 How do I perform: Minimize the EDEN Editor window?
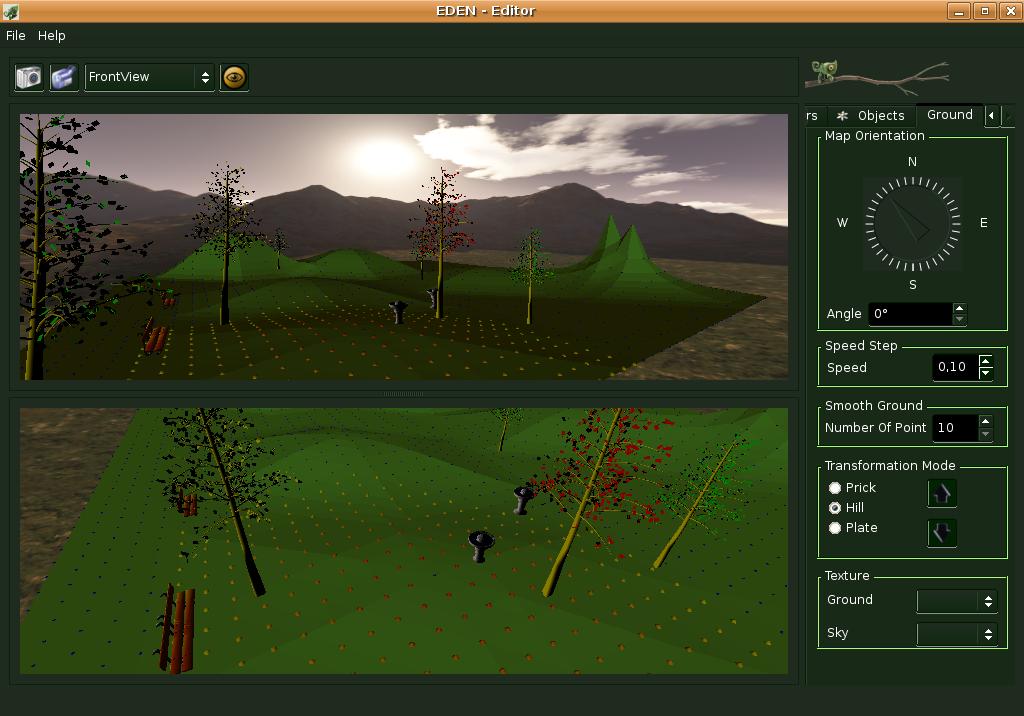[959, 11]
